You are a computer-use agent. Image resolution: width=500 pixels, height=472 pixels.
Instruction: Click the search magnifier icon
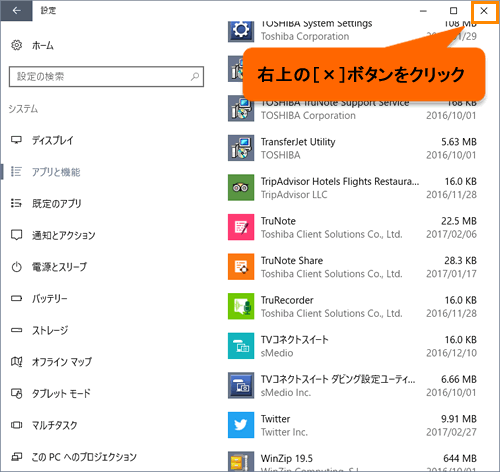(x=195, y=77)
